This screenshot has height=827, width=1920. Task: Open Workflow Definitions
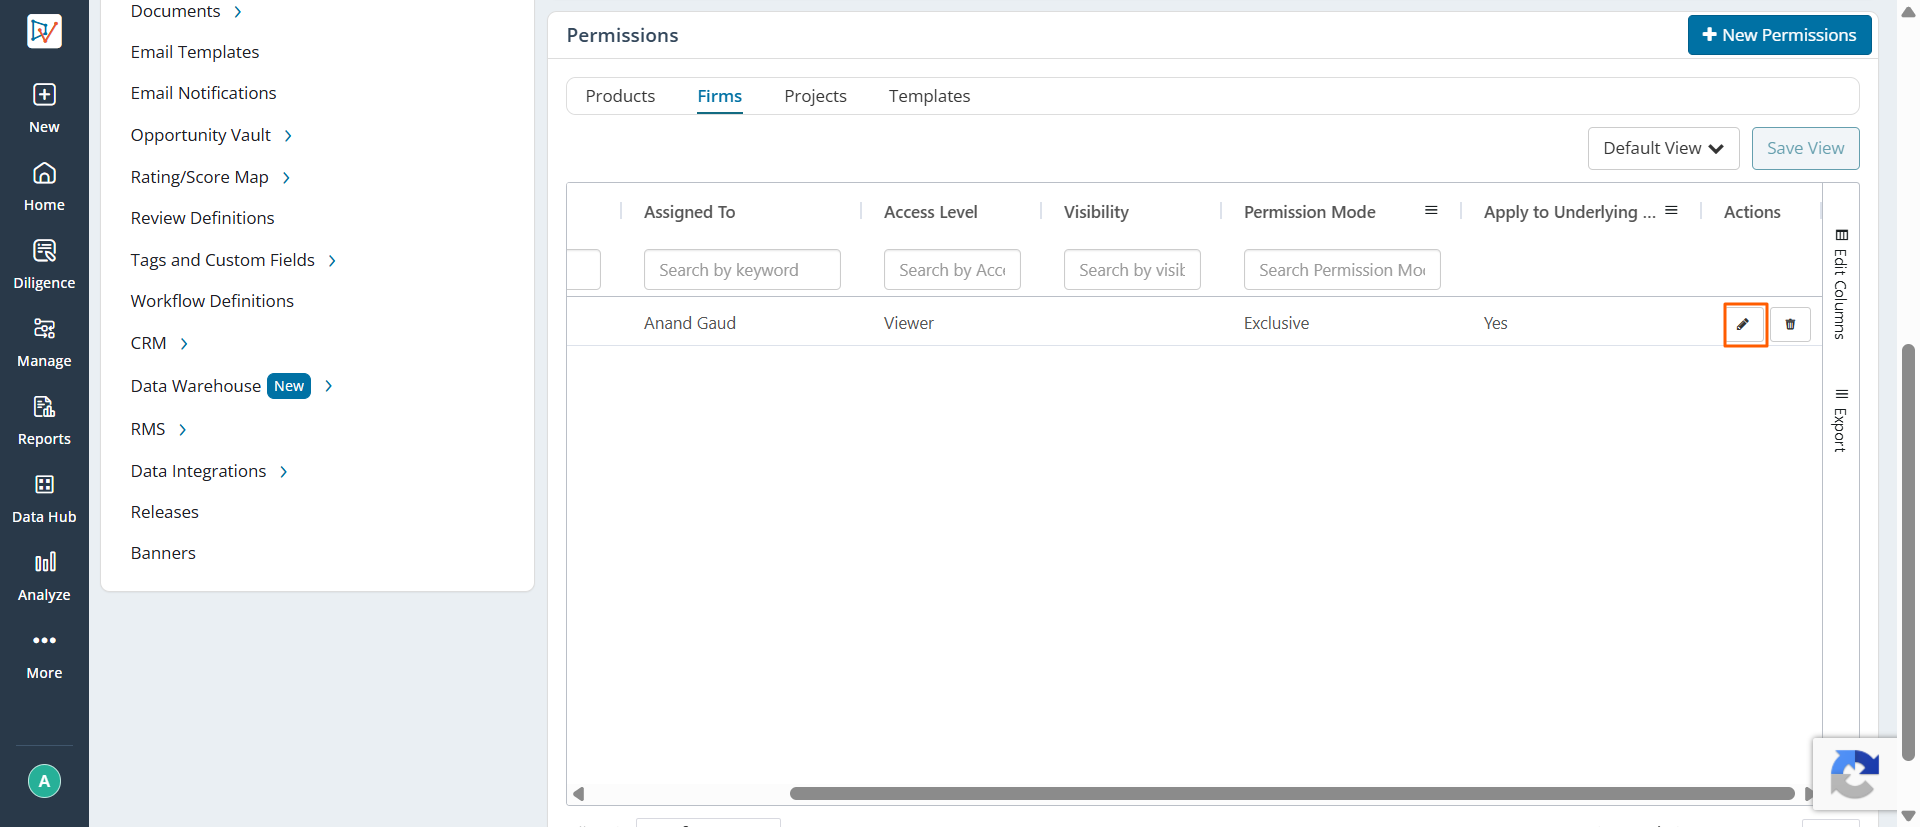point(212,301)
